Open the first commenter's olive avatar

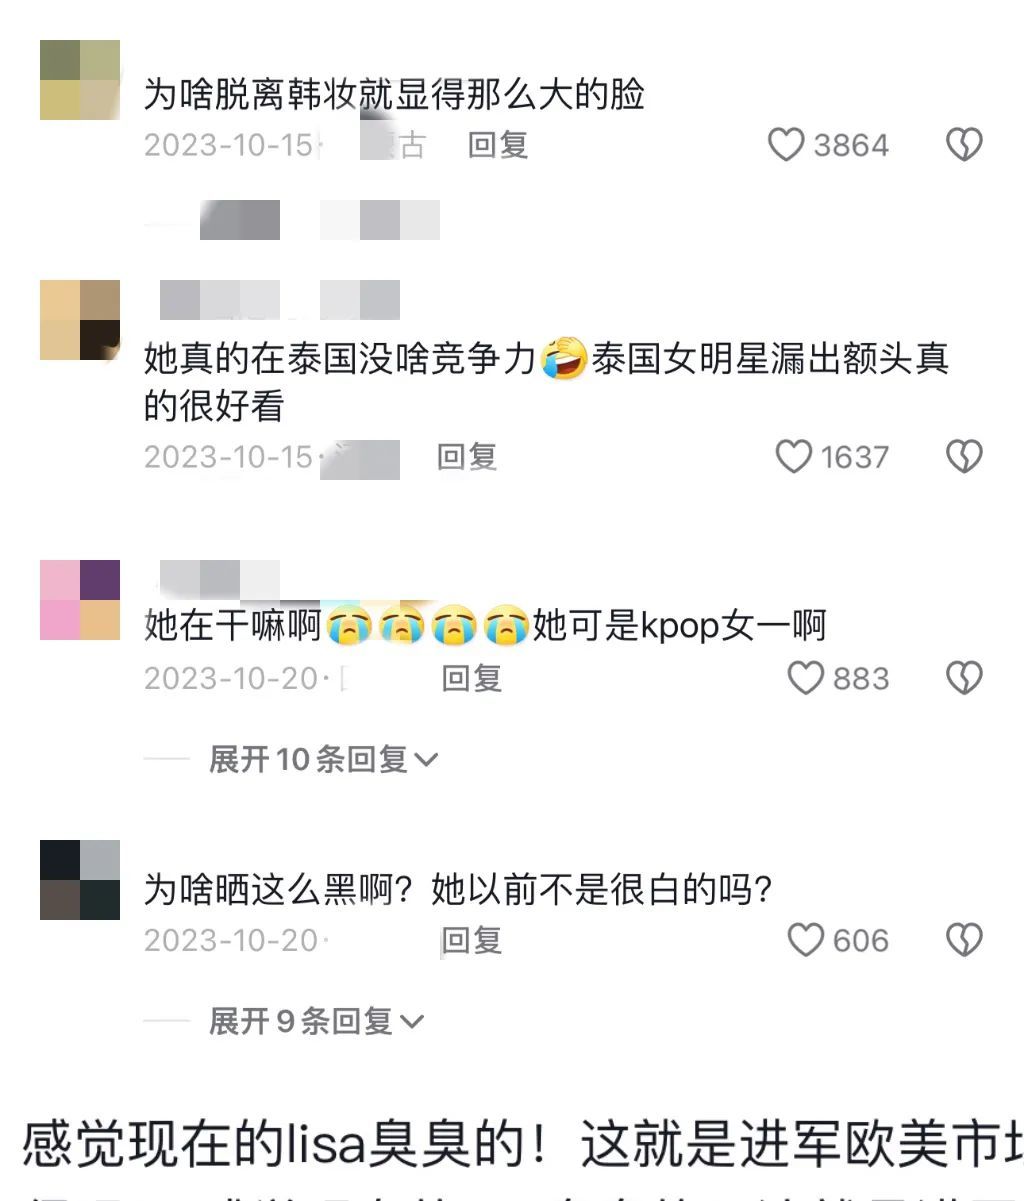click(80, 80)
